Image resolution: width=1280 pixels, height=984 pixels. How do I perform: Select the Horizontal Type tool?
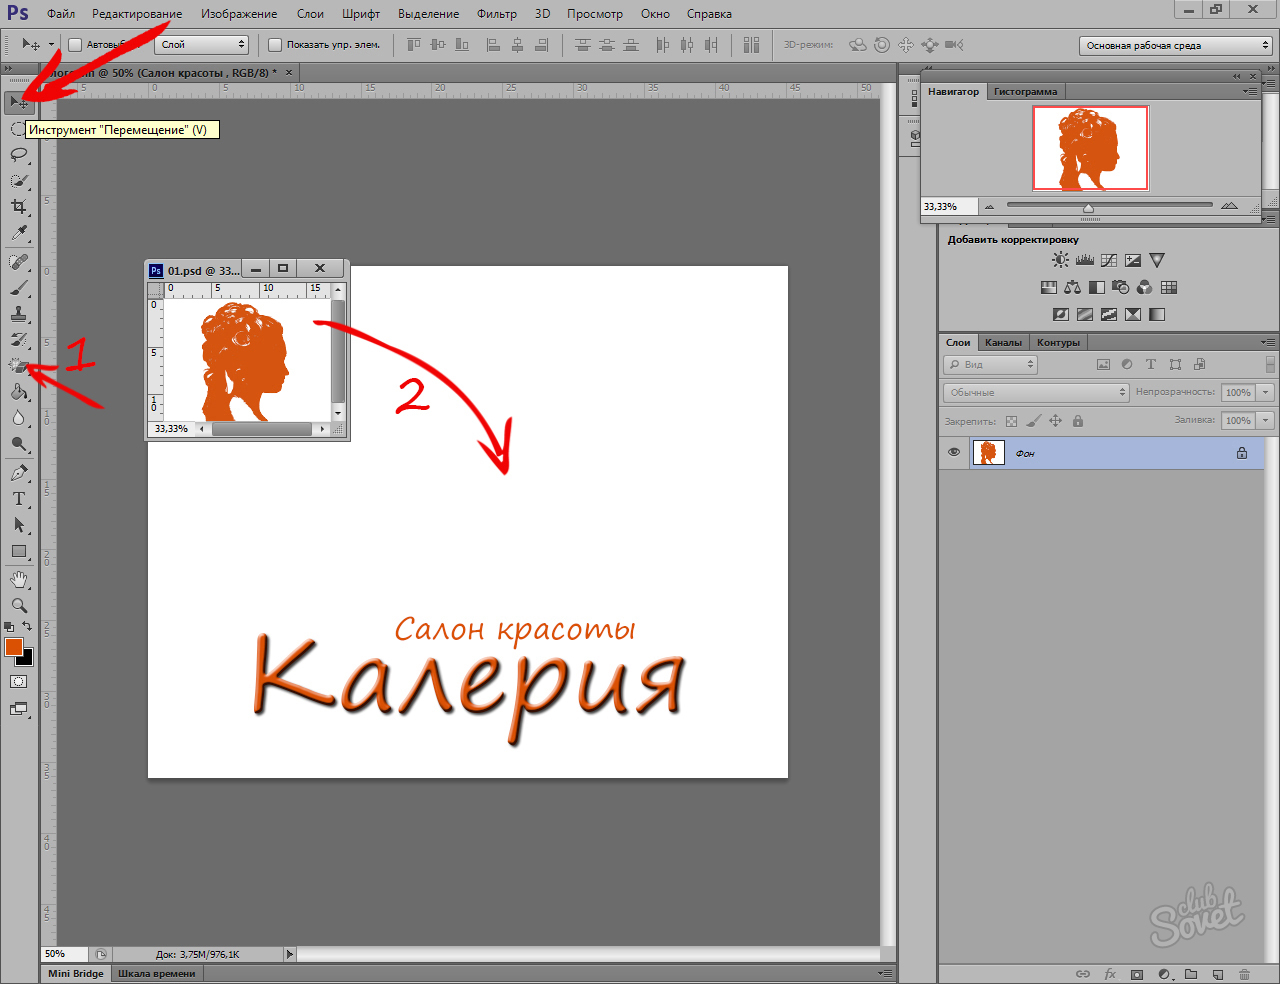click(18, 499)
